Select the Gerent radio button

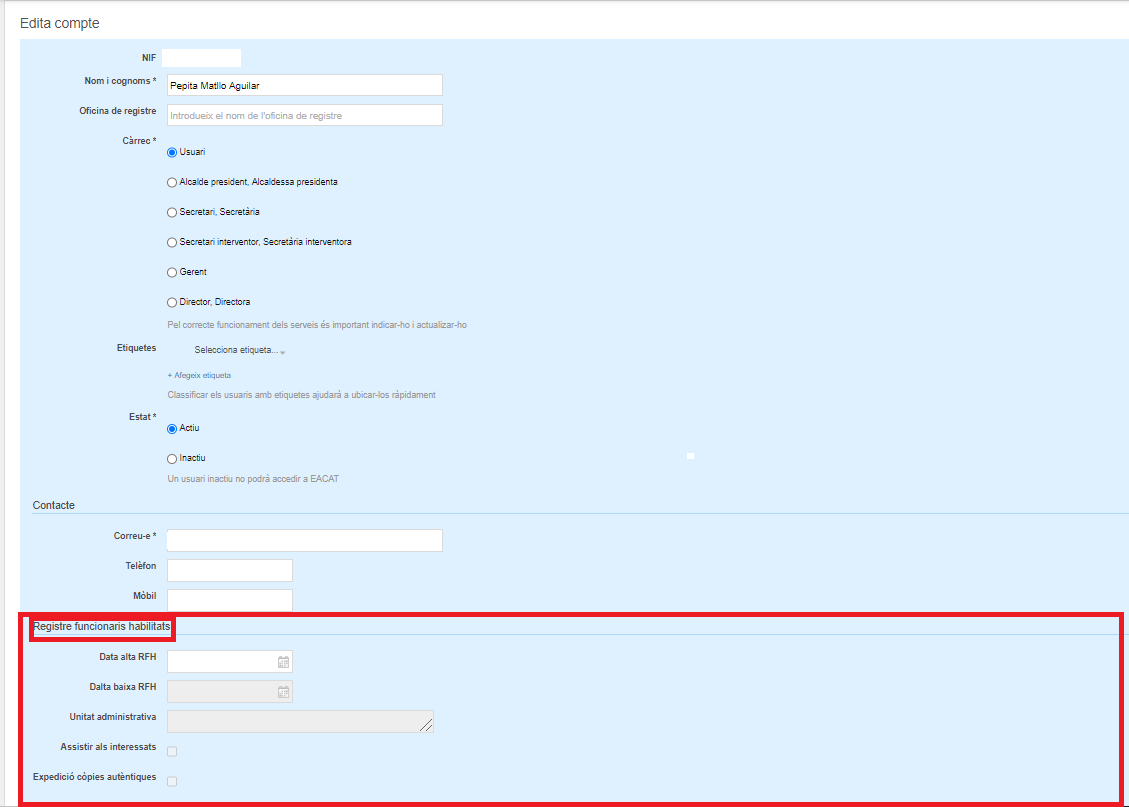coord(172,272)
